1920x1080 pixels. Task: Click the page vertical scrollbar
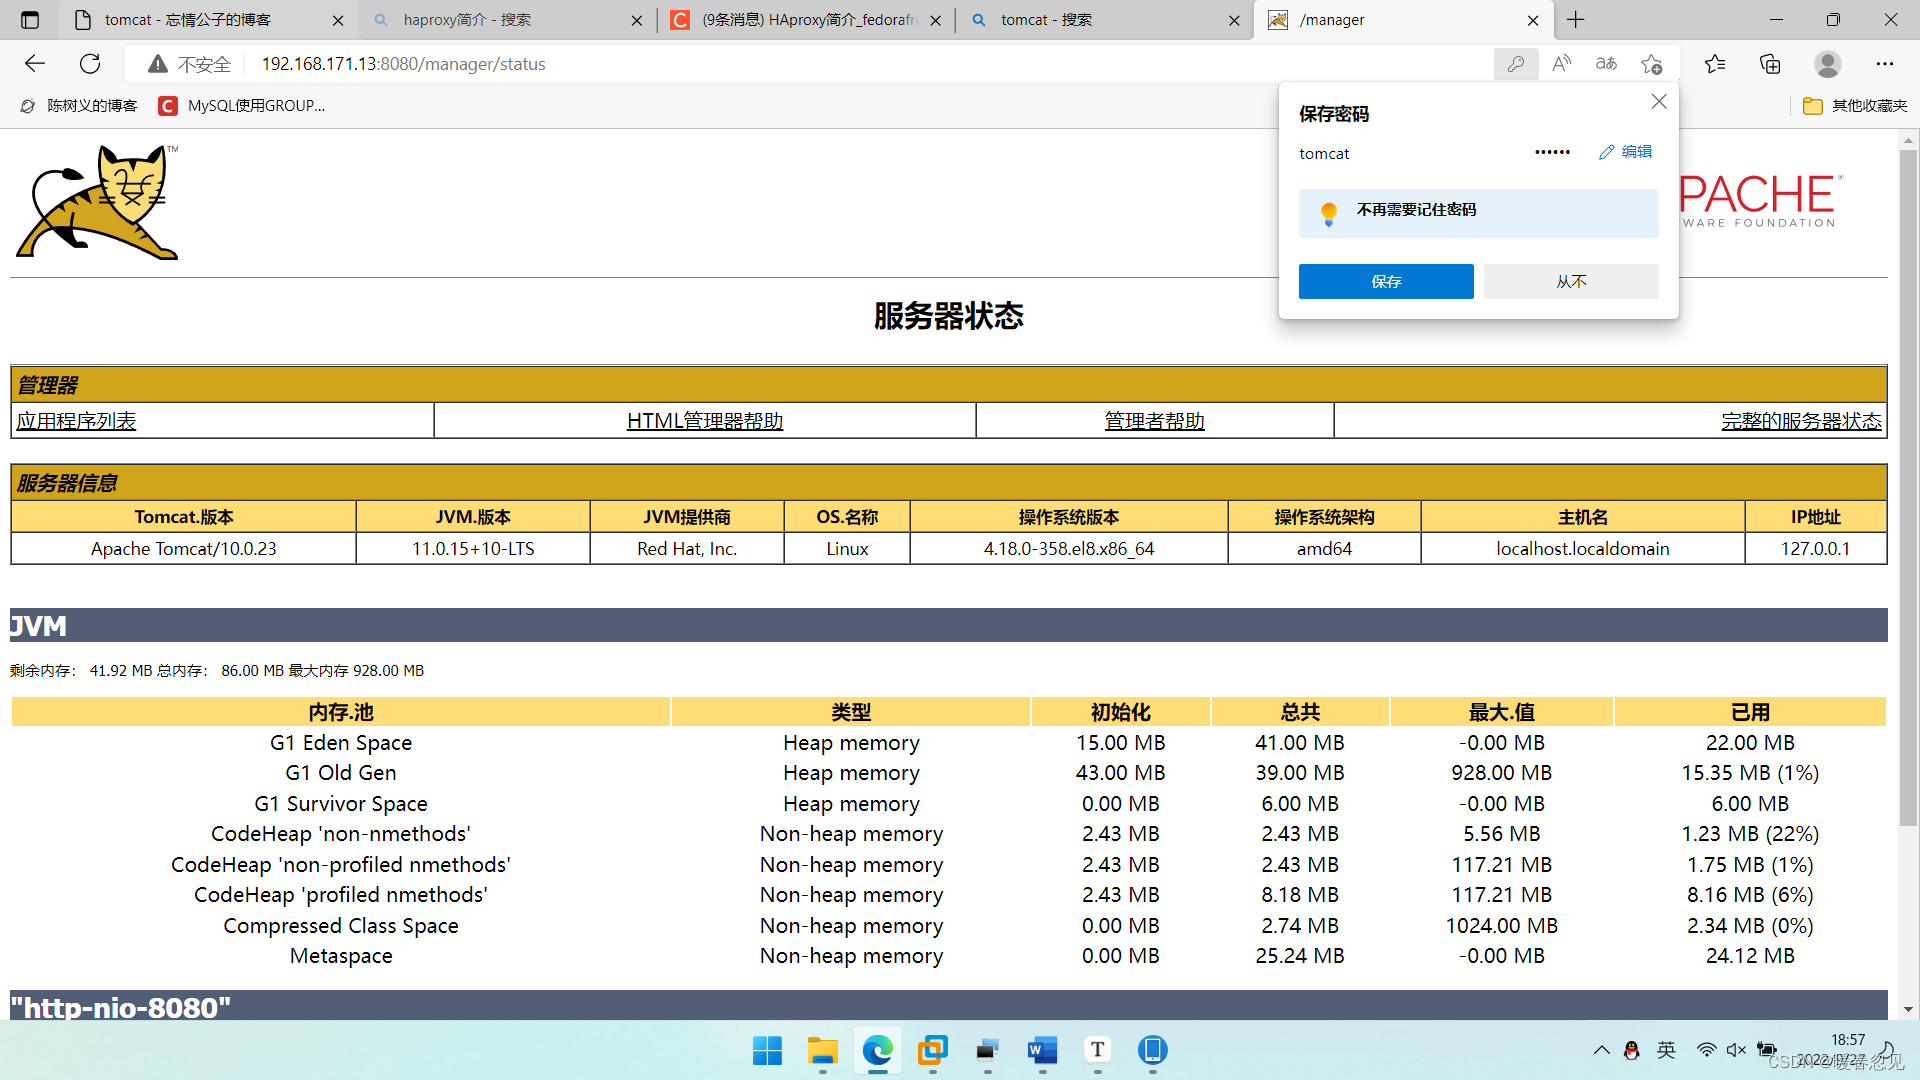tap(1908, 488)
